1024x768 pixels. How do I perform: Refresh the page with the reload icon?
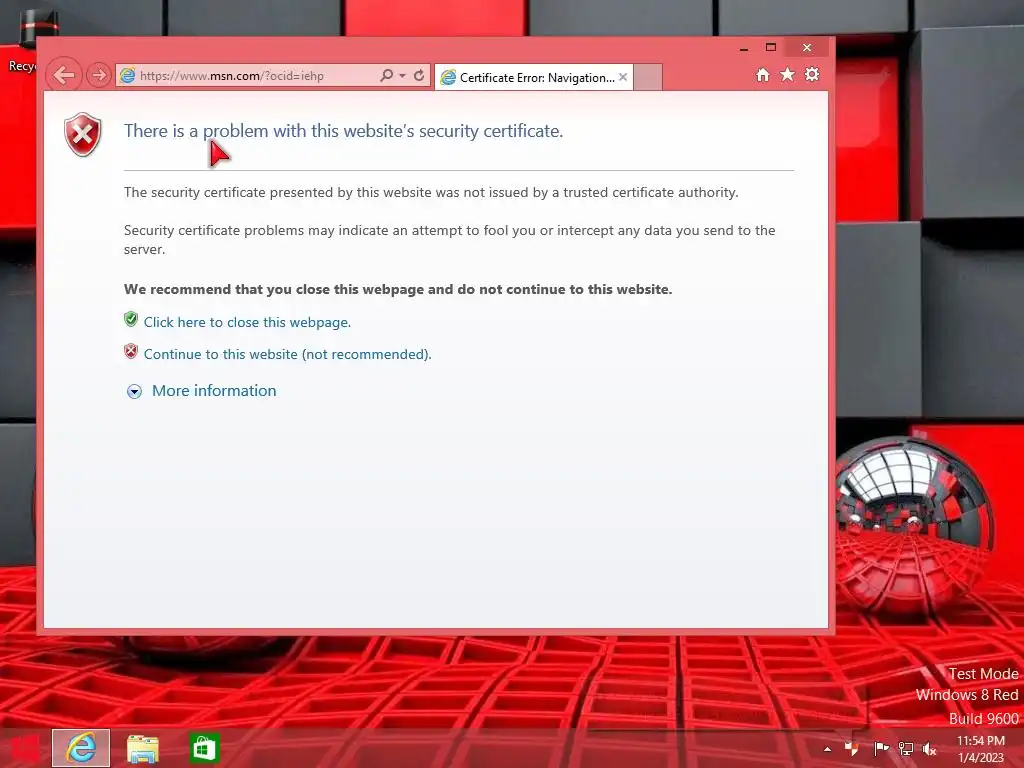419,76
